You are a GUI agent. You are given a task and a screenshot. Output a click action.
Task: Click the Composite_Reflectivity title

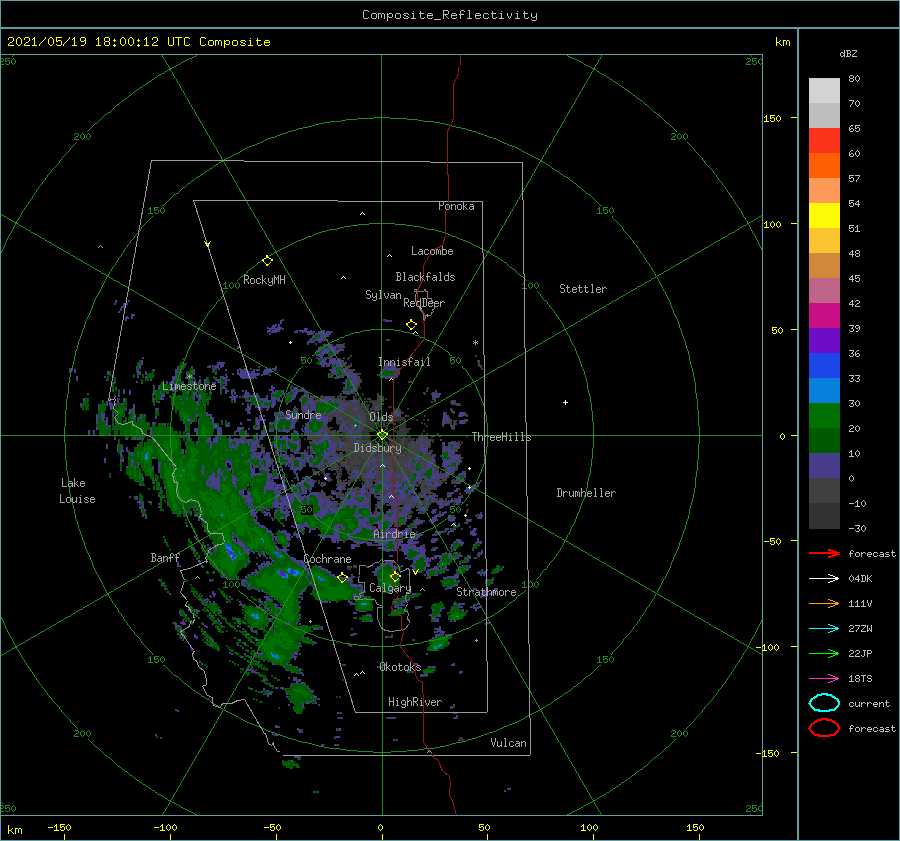click(x=449, y=15)
